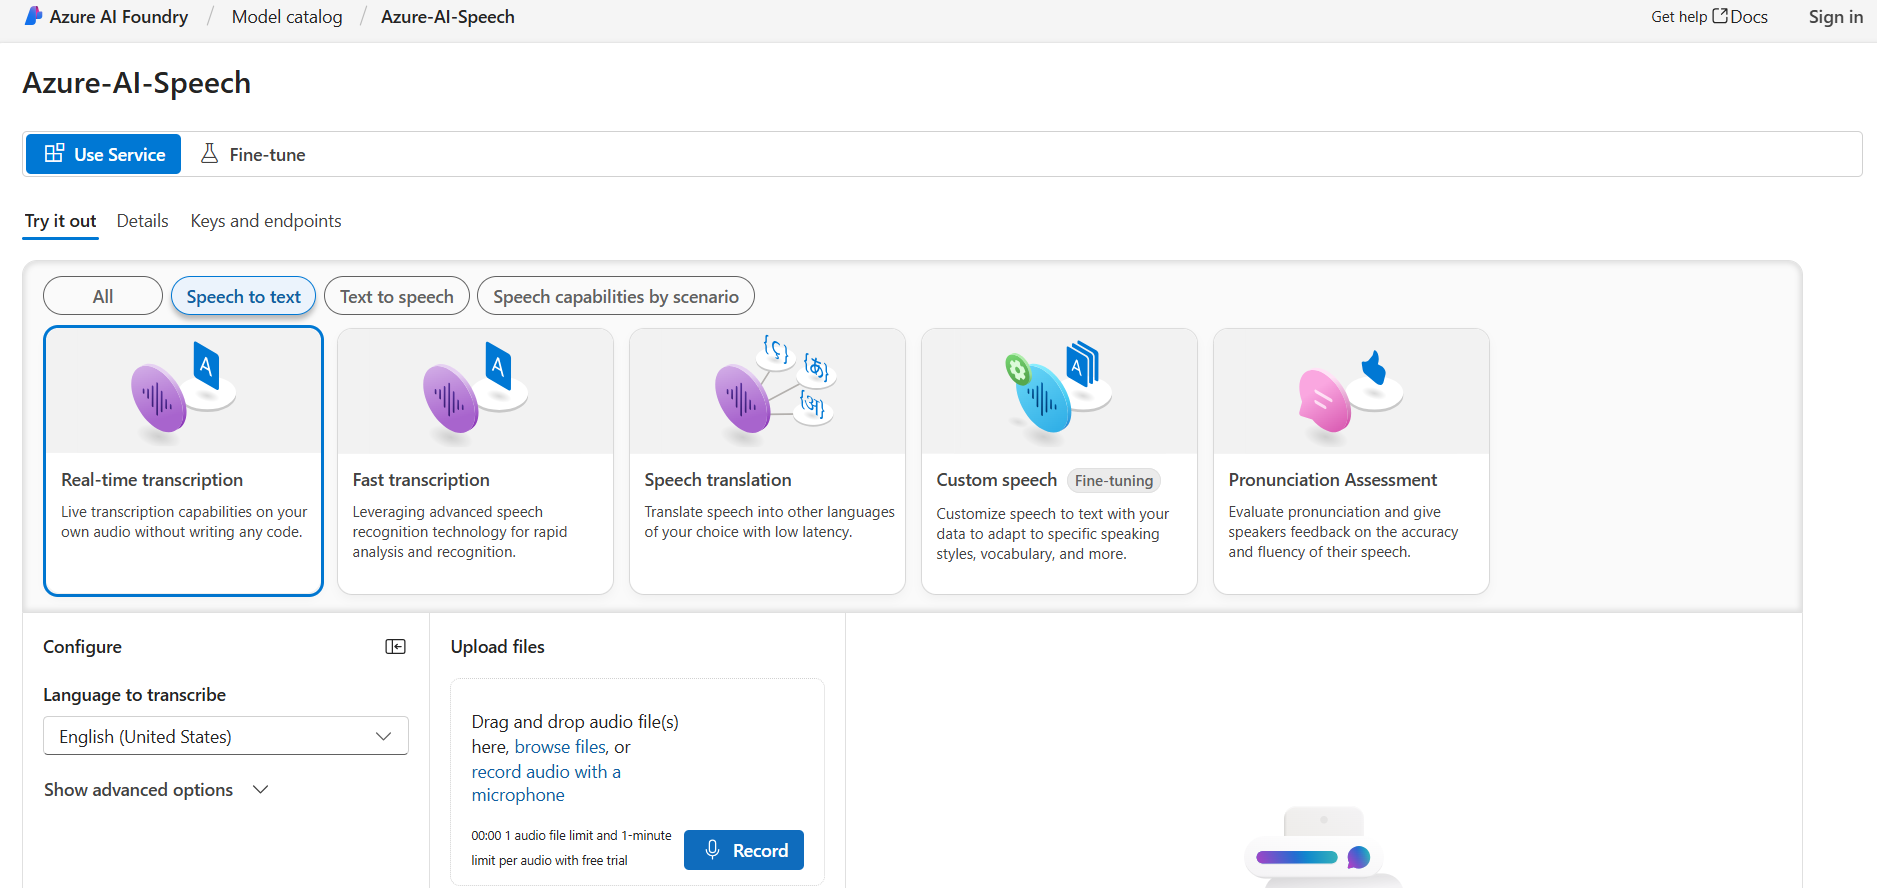The width and height of the screenshot is (1877, 888).
Task: Click Language to transcribe label
Action: pos(134,695)
